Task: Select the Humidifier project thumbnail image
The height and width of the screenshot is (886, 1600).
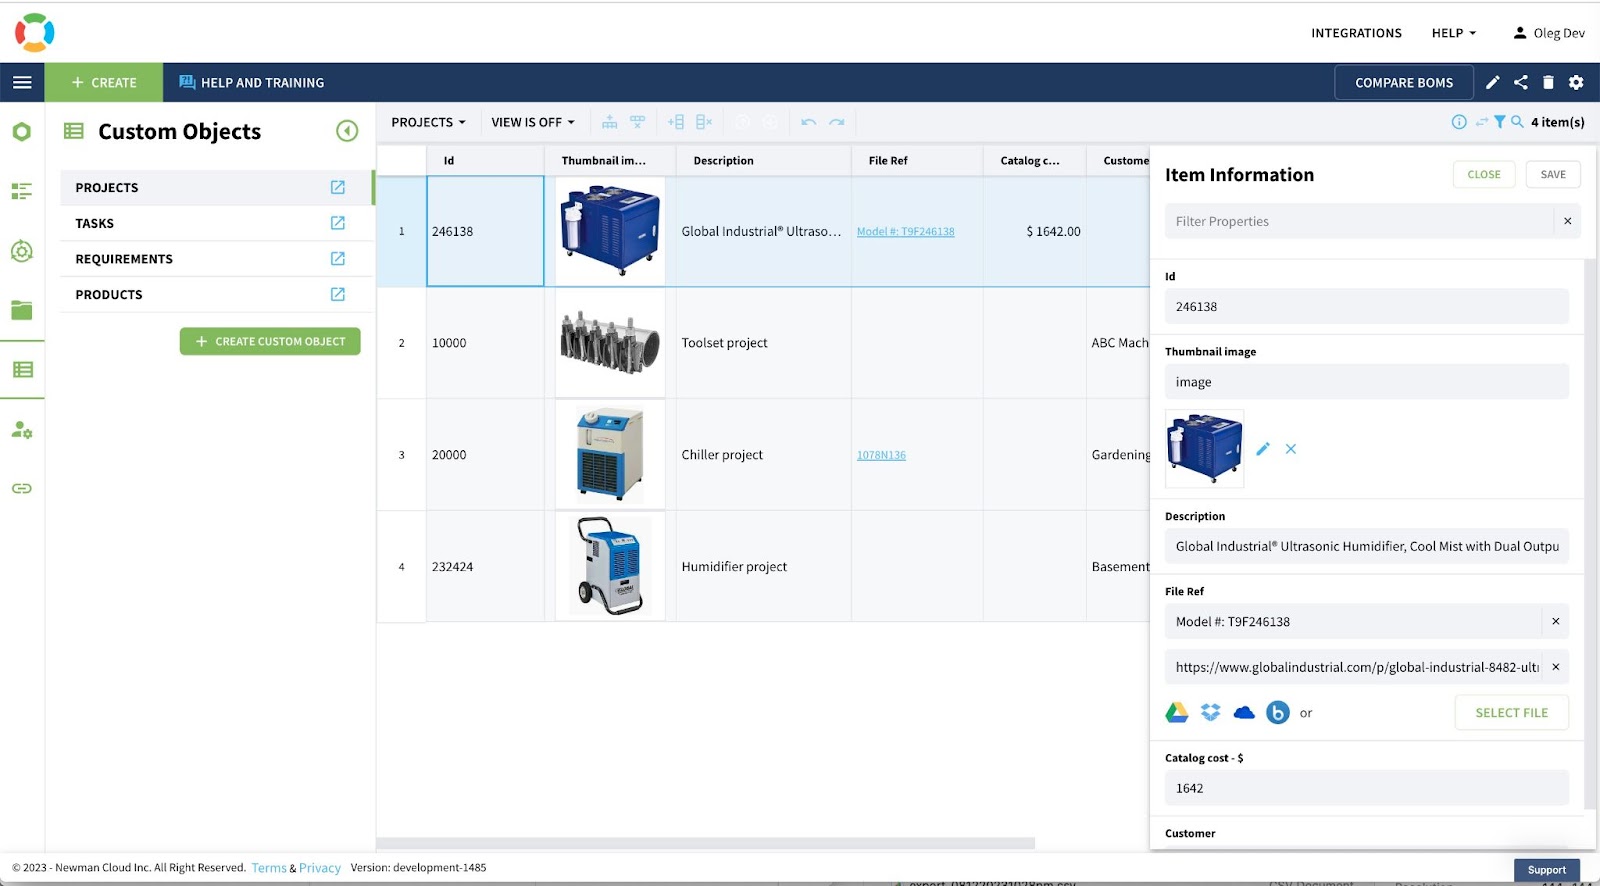Action: pos(610,566)
